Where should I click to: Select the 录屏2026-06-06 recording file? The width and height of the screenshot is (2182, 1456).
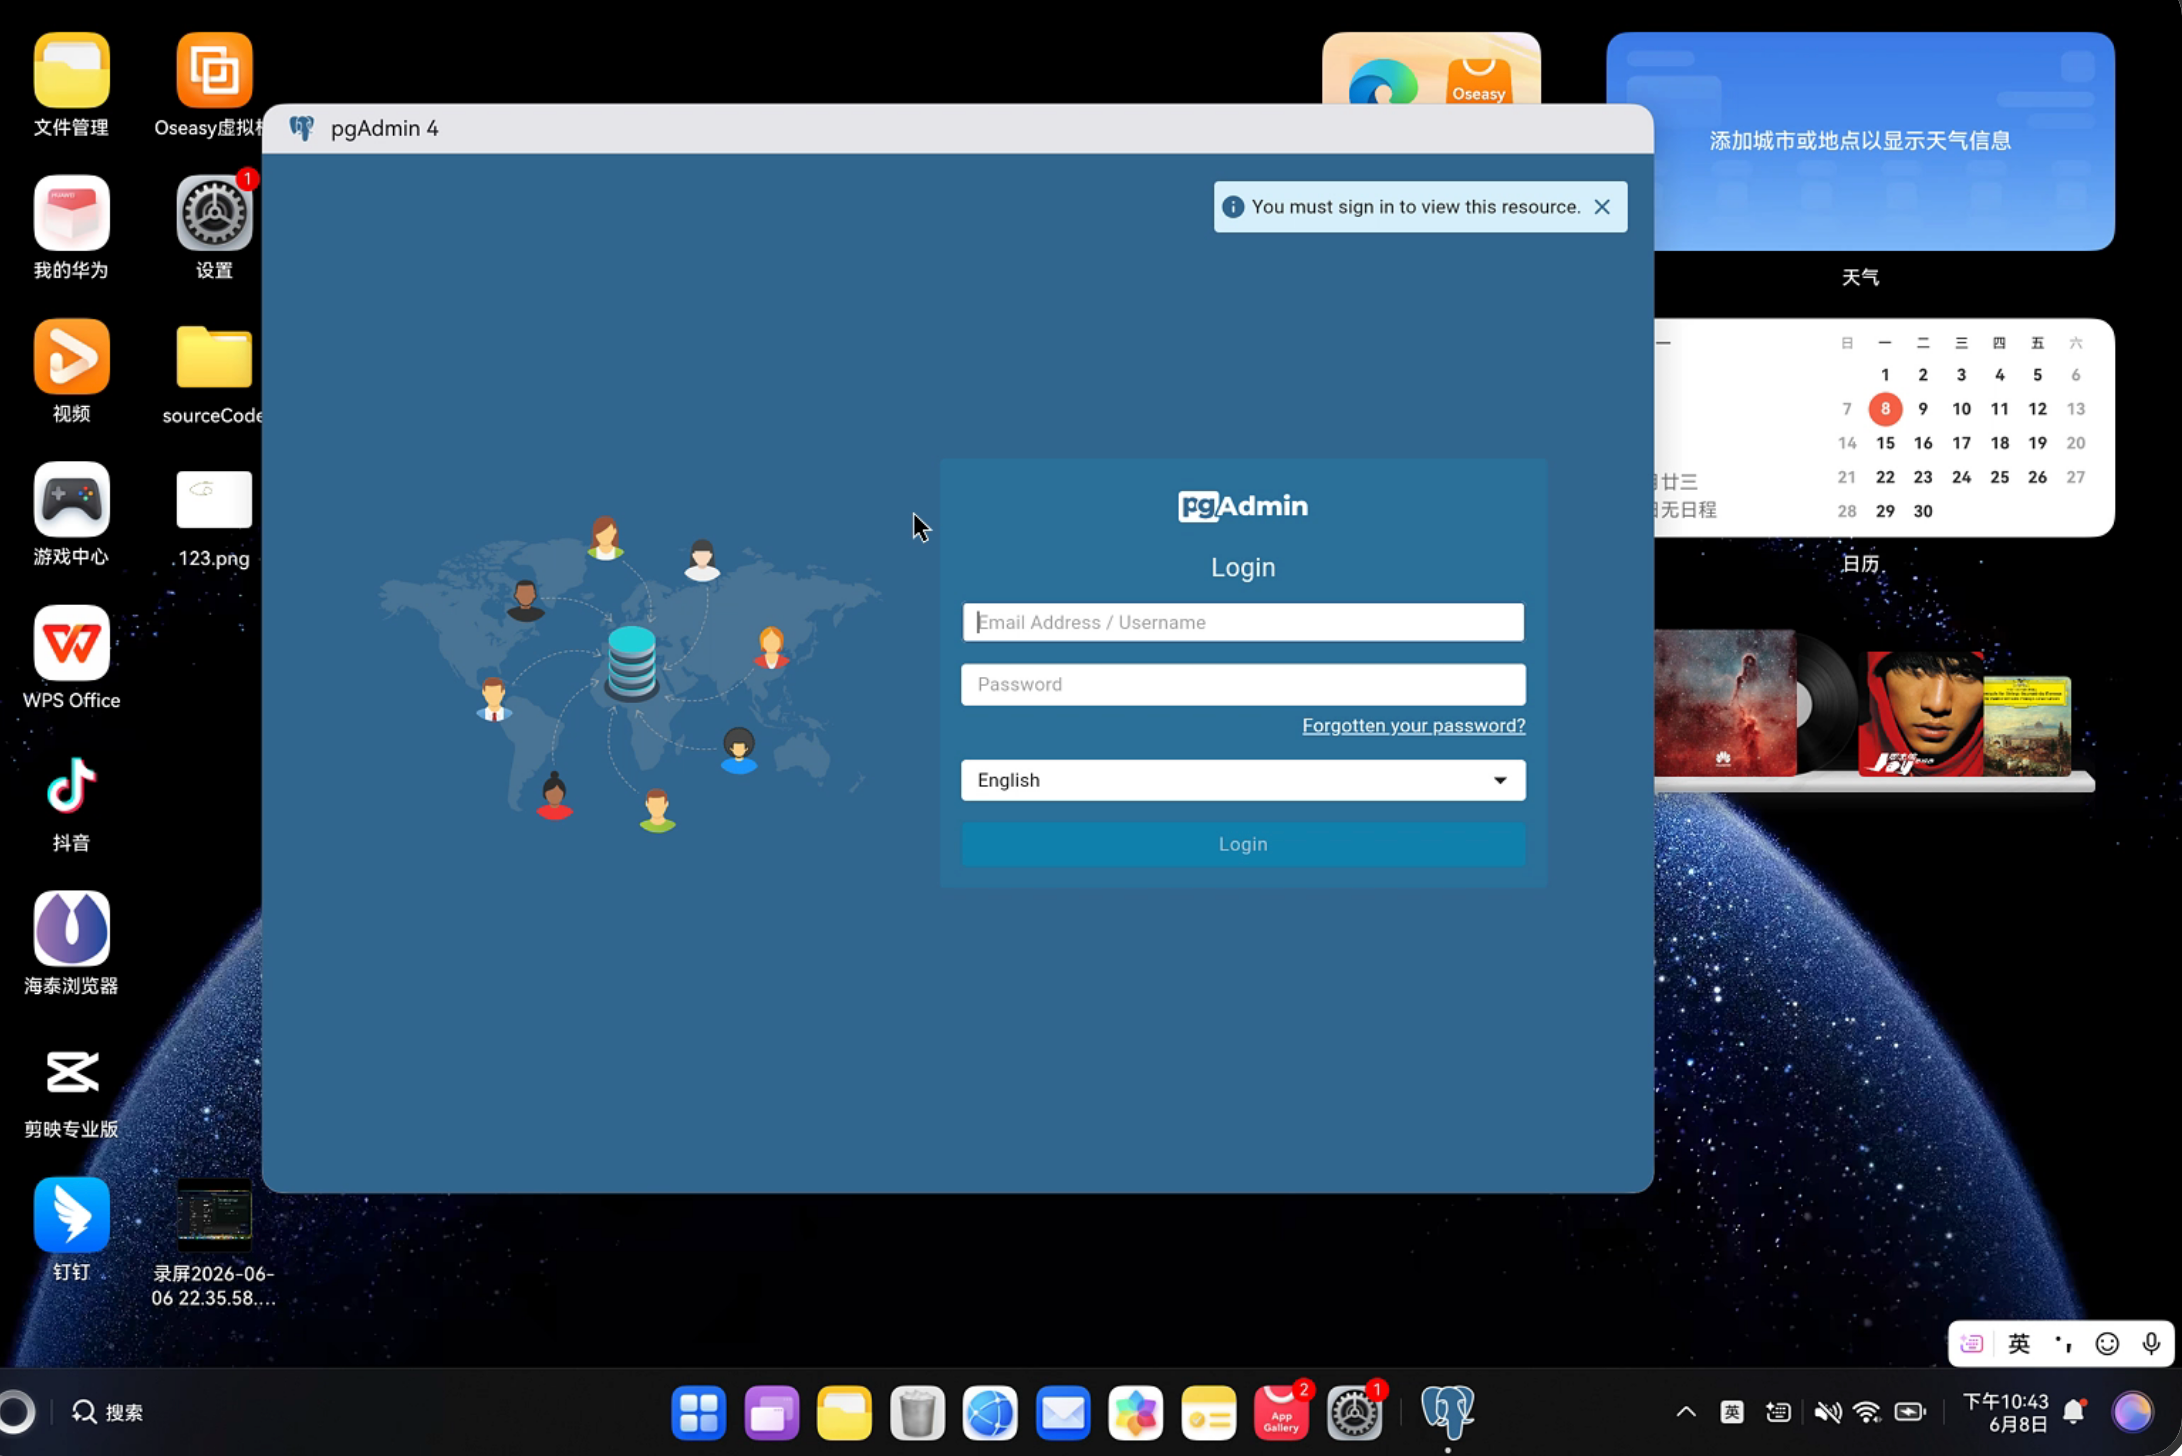click(214, 1214)
